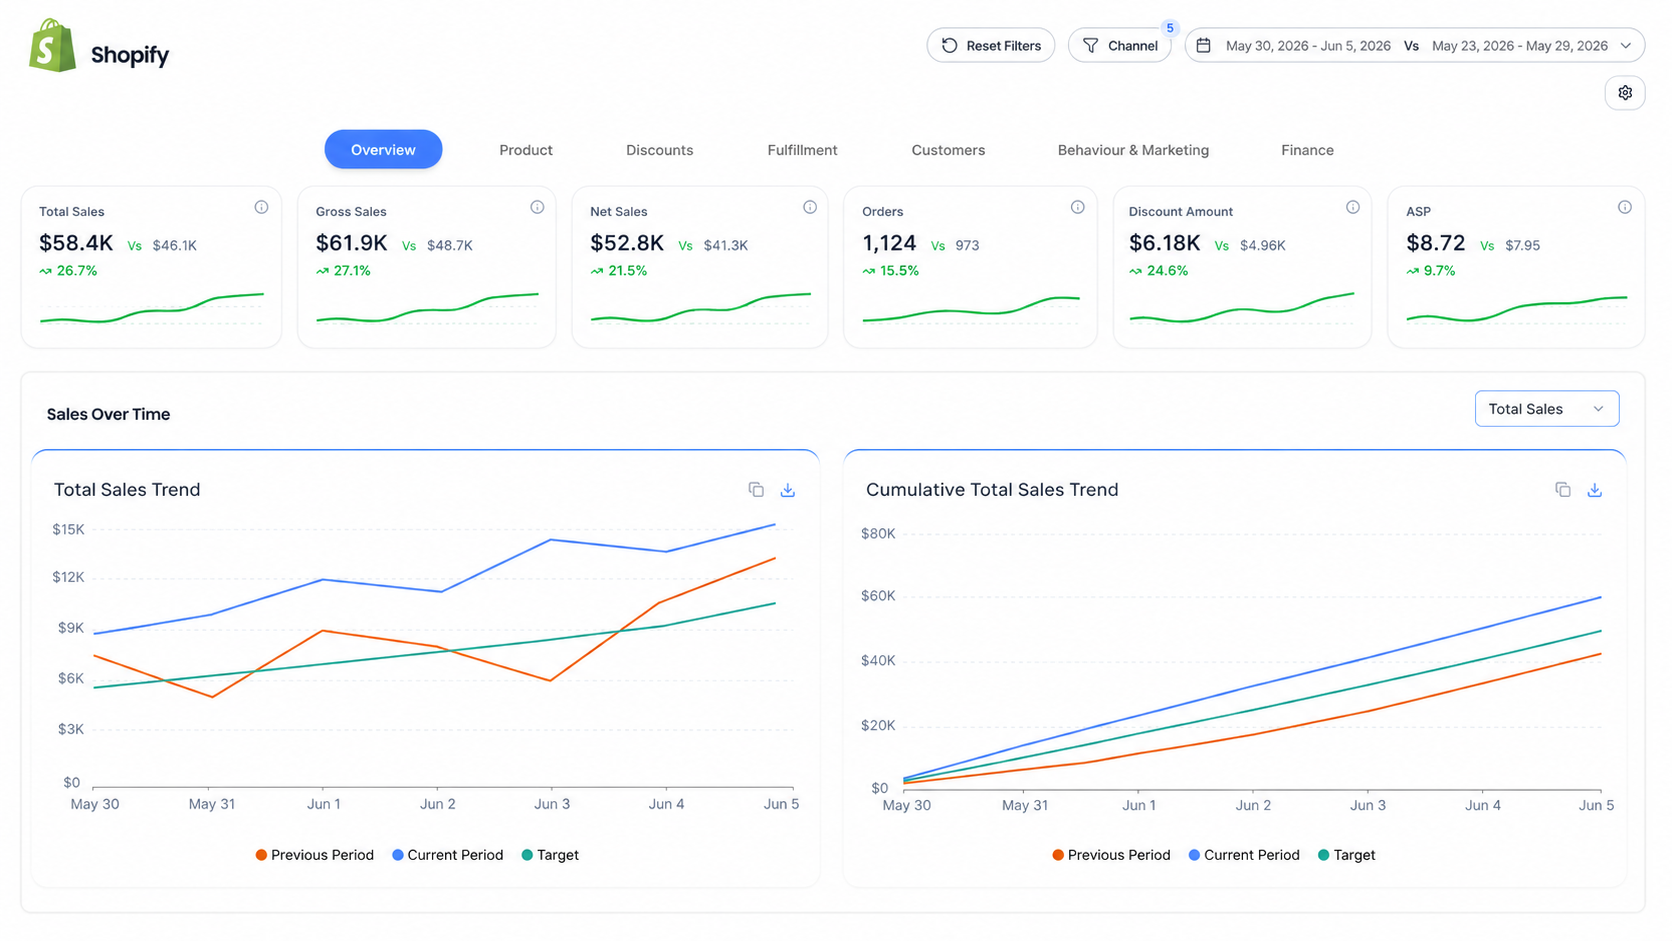This screenshot has width=1672, height=941.
Task: Open the settings gear icon
Action: click(x=1625, y=93)
